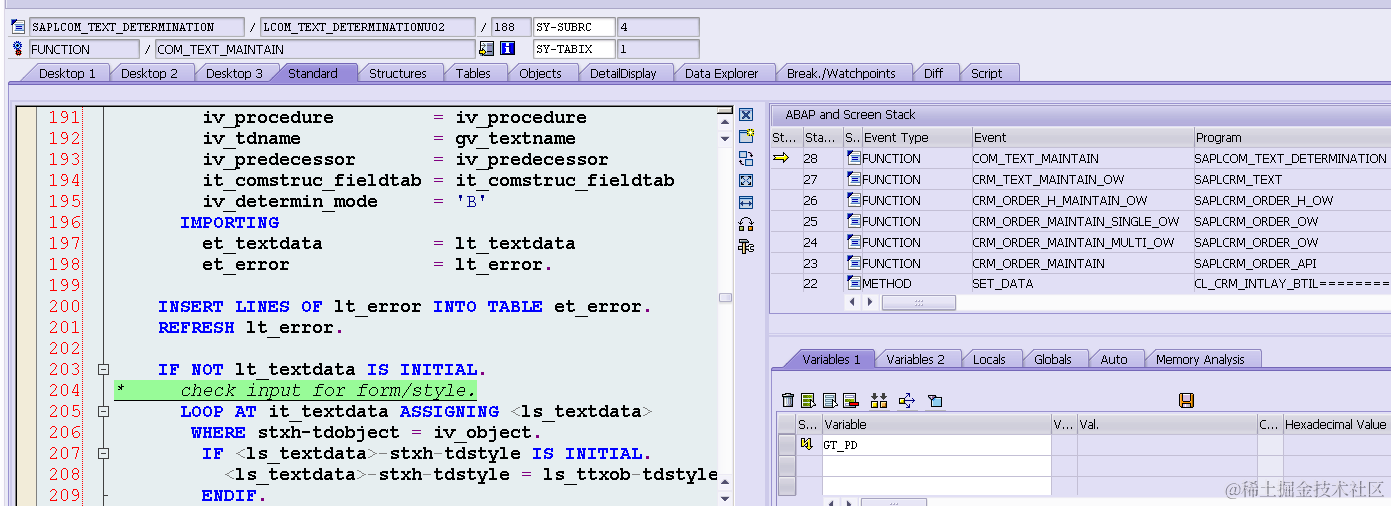Click the stack icon of CRM_TEXT_MAINTAIN_OW row
1391x506 pixels.
[x=853, y=179]
